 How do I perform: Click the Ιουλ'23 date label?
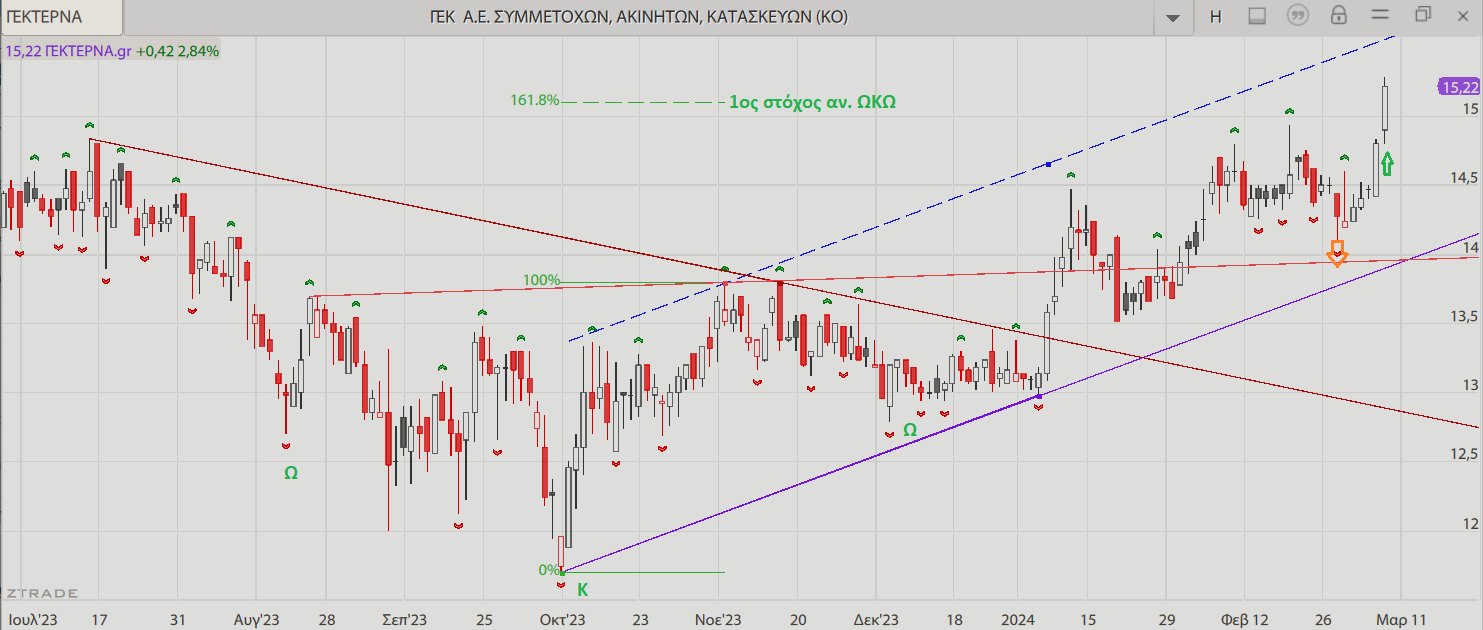pyautogui.click(x=32, y=620)
